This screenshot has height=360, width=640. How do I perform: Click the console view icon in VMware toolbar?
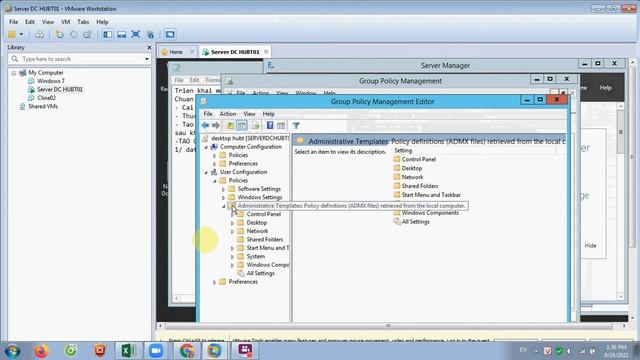170,35
